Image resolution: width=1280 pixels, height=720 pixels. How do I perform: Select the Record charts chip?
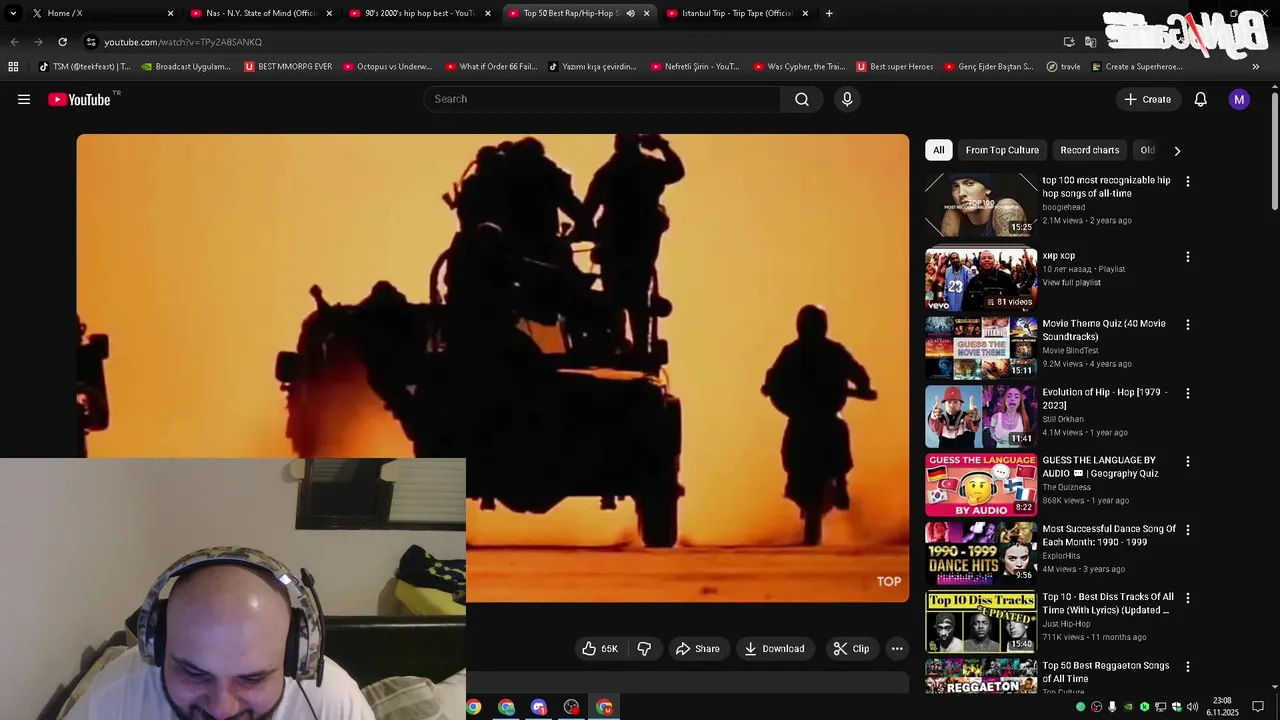click(x=1089, y=150)
